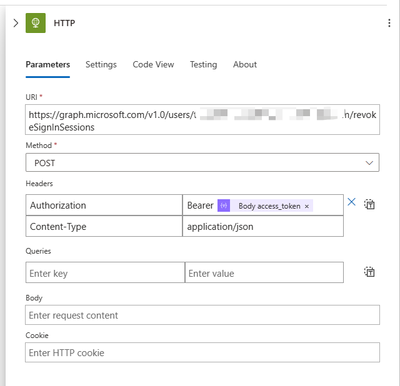Click the green HTTP connector icon
Image resolution: width=400 pixels, height=386 pixels.
click(x=36, y=23)
